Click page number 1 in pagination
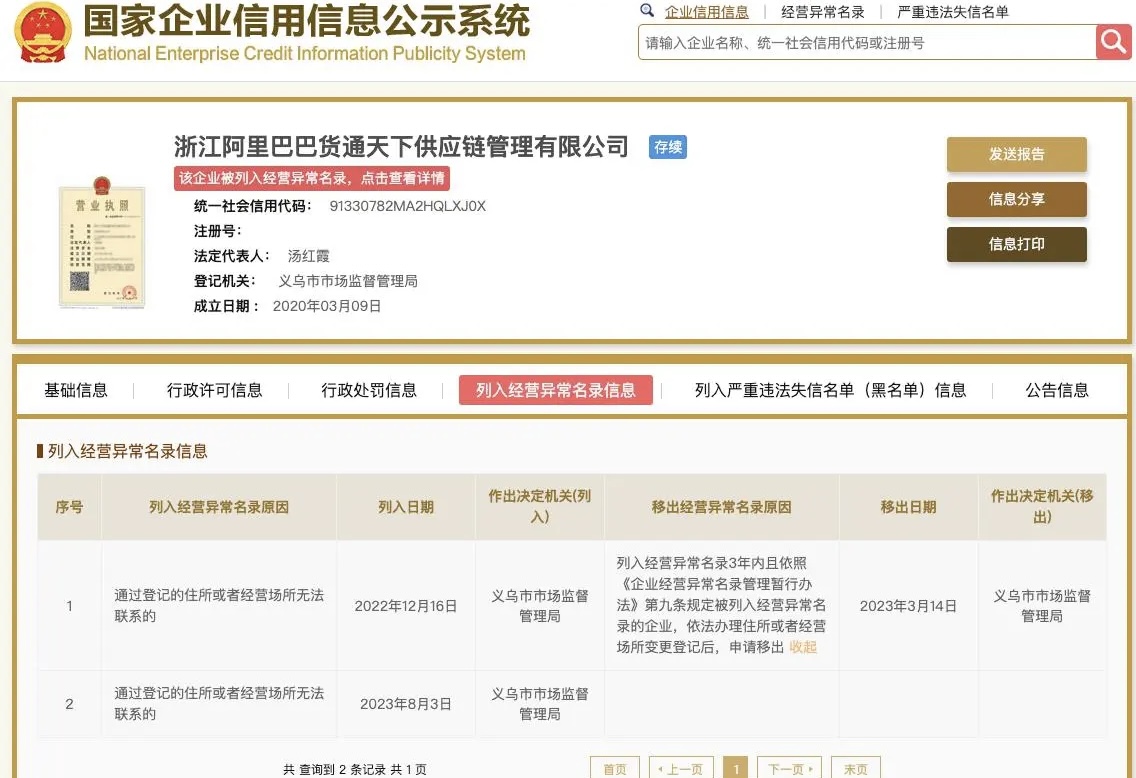This screenshot has width=1136, height=778. 735,769
